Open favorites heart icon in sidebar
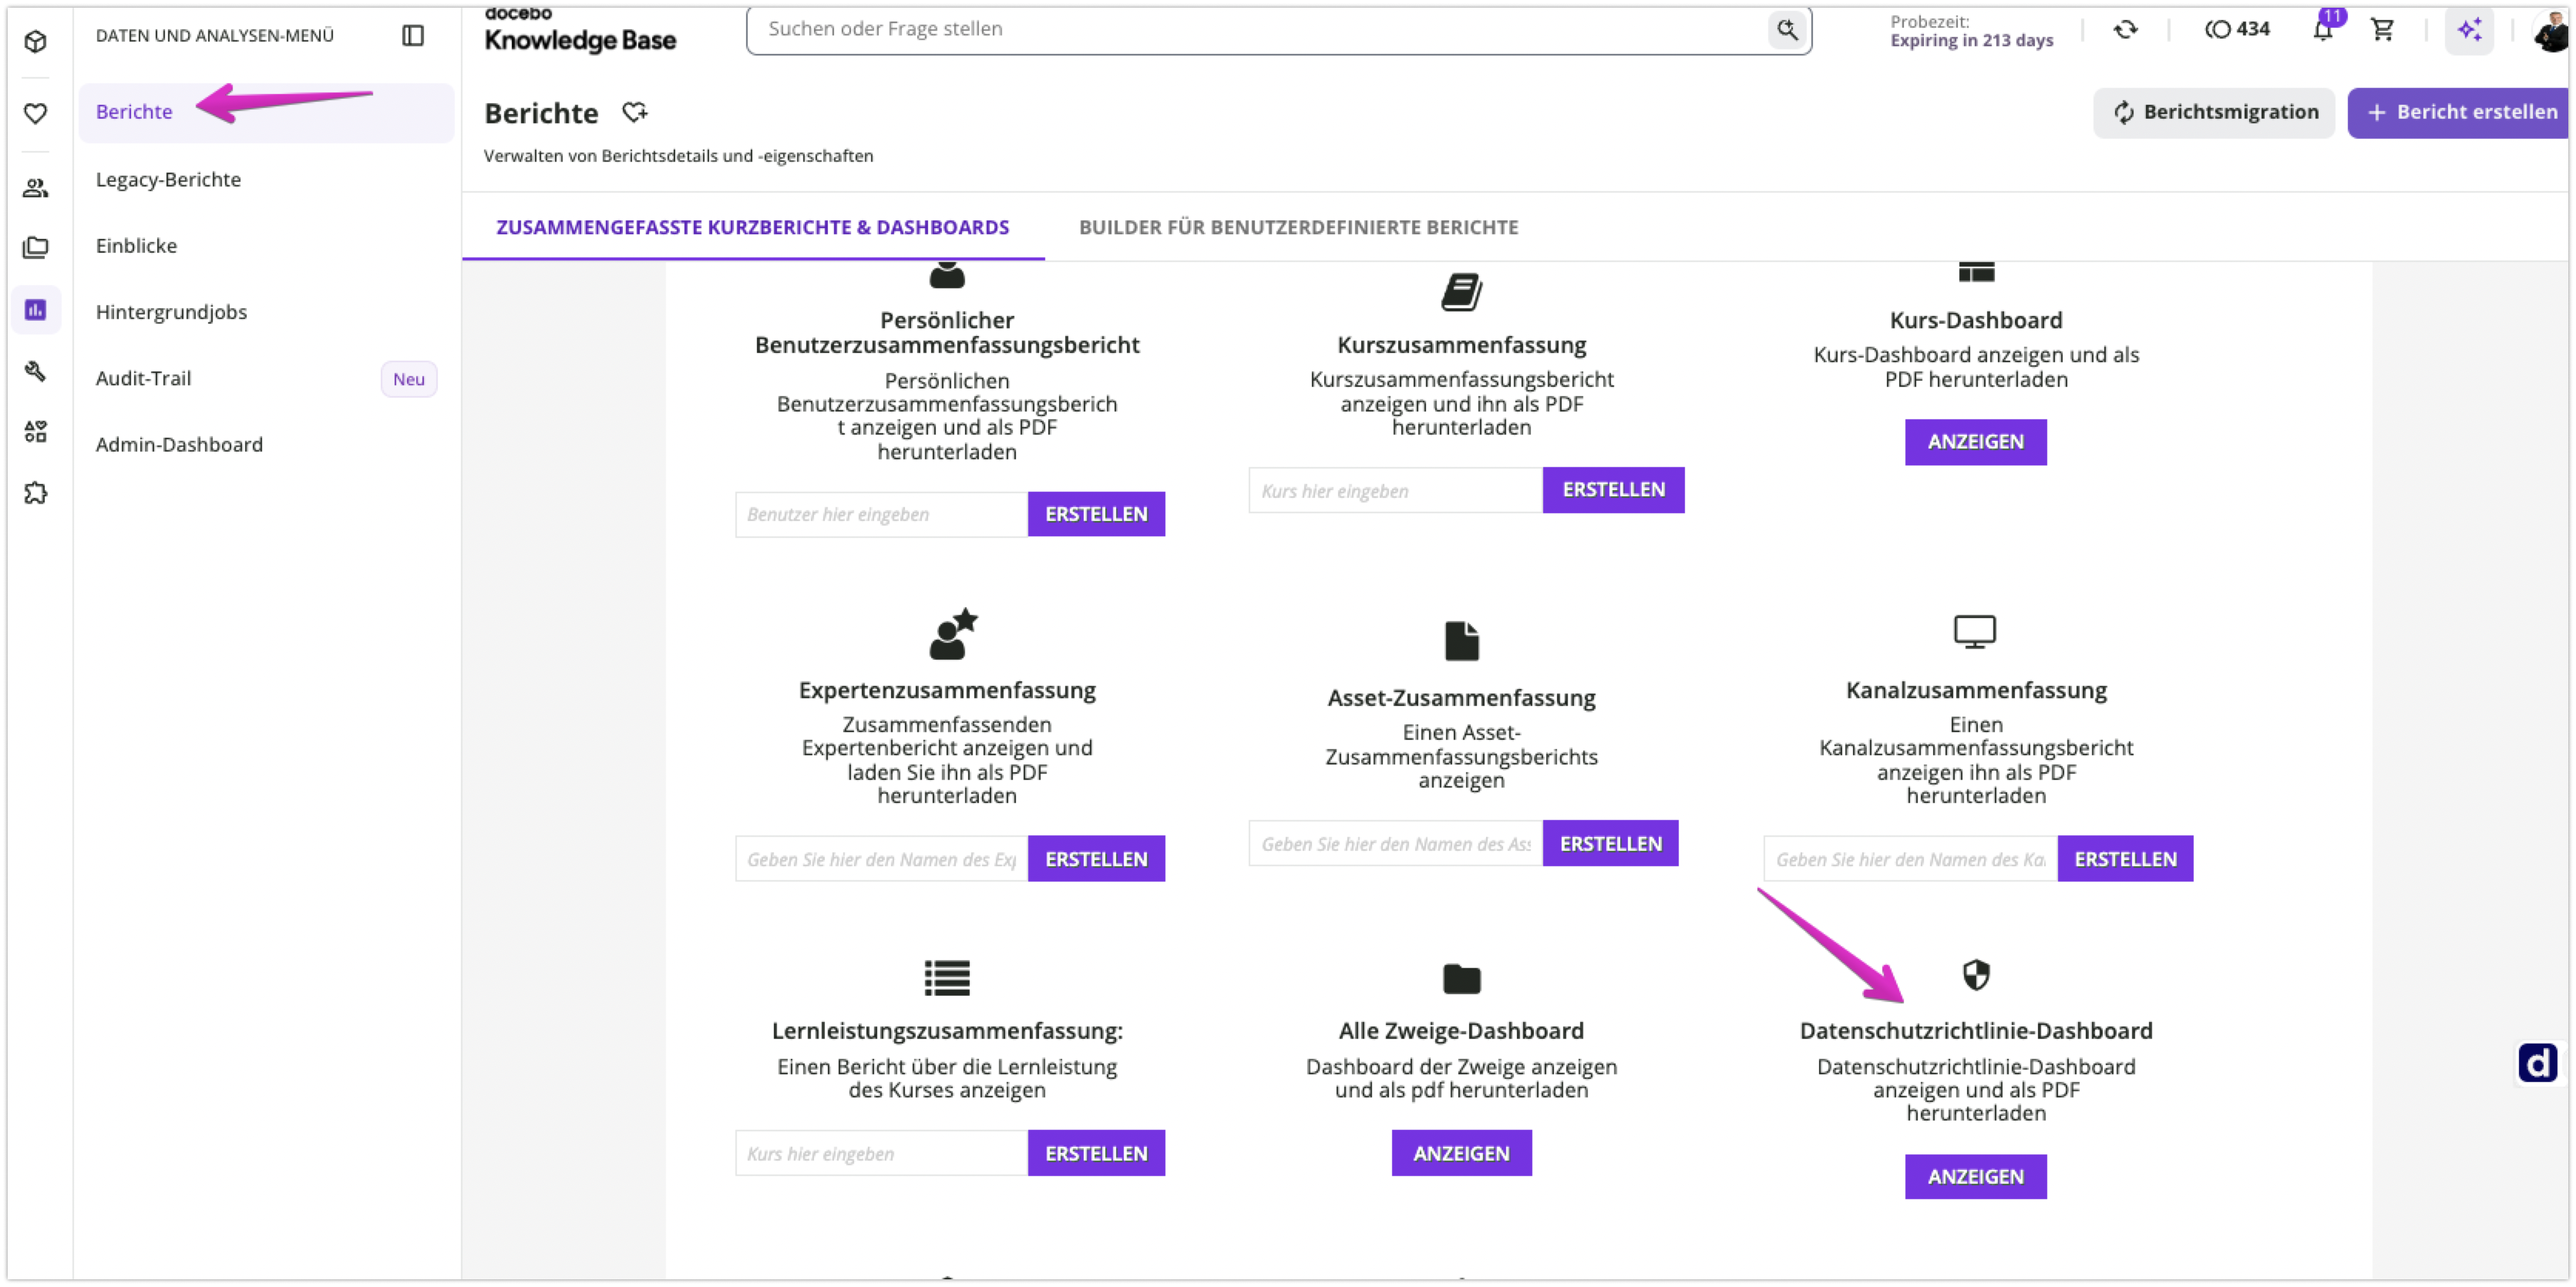The image size is (2576, 1287). pos(36,113)
